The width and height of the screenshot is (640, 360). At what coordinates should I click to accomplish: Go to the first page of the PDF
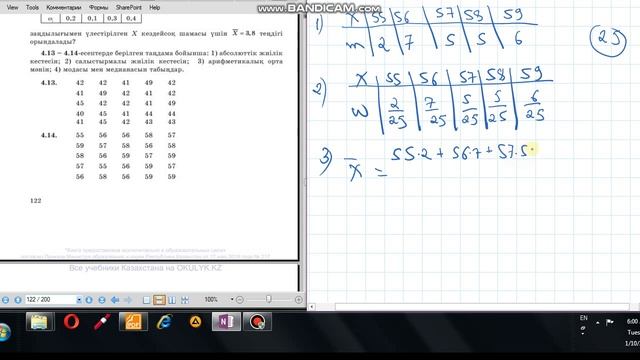pyautogui.click(x=5, y=300)
